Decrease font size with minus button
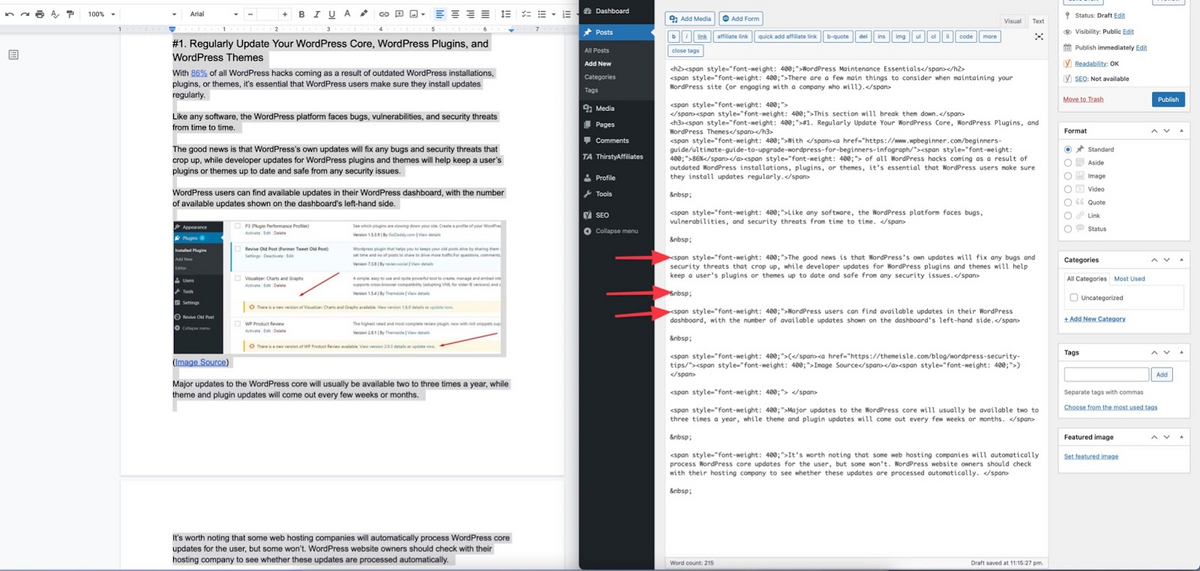Image resolution: width=1200 pixels, height=571 pixels. (248, 14)
